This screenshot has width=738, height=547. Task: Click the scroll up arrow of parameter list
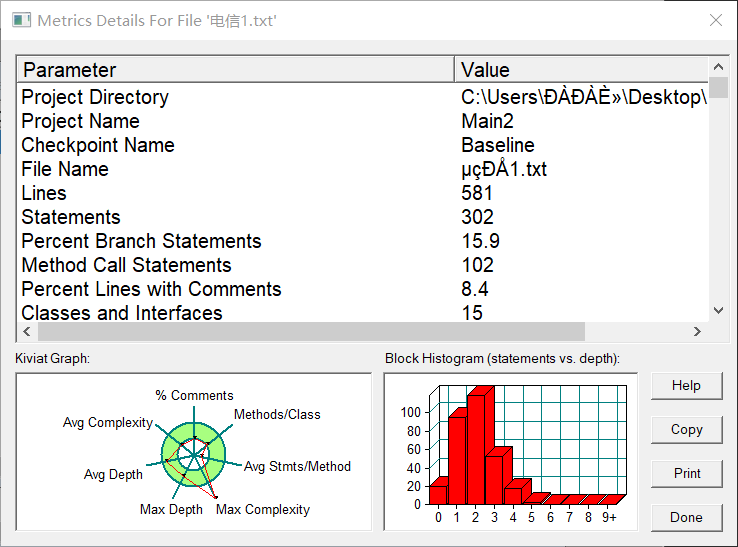pyautogui.click(x=718, y=67)
